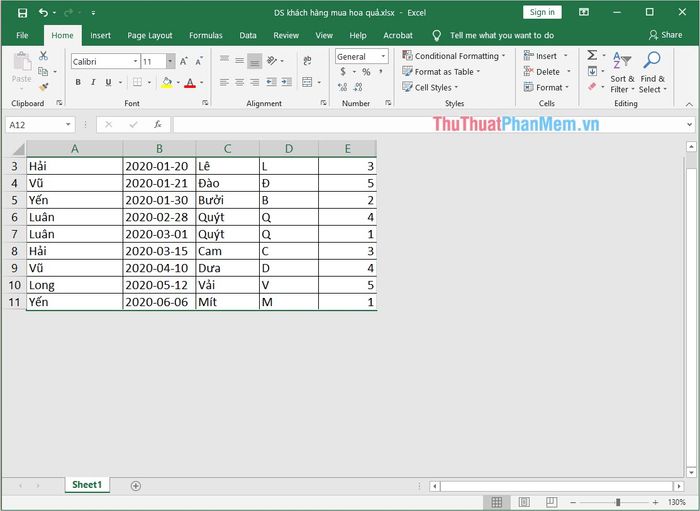Toggle Middle Align

(240, 60)
